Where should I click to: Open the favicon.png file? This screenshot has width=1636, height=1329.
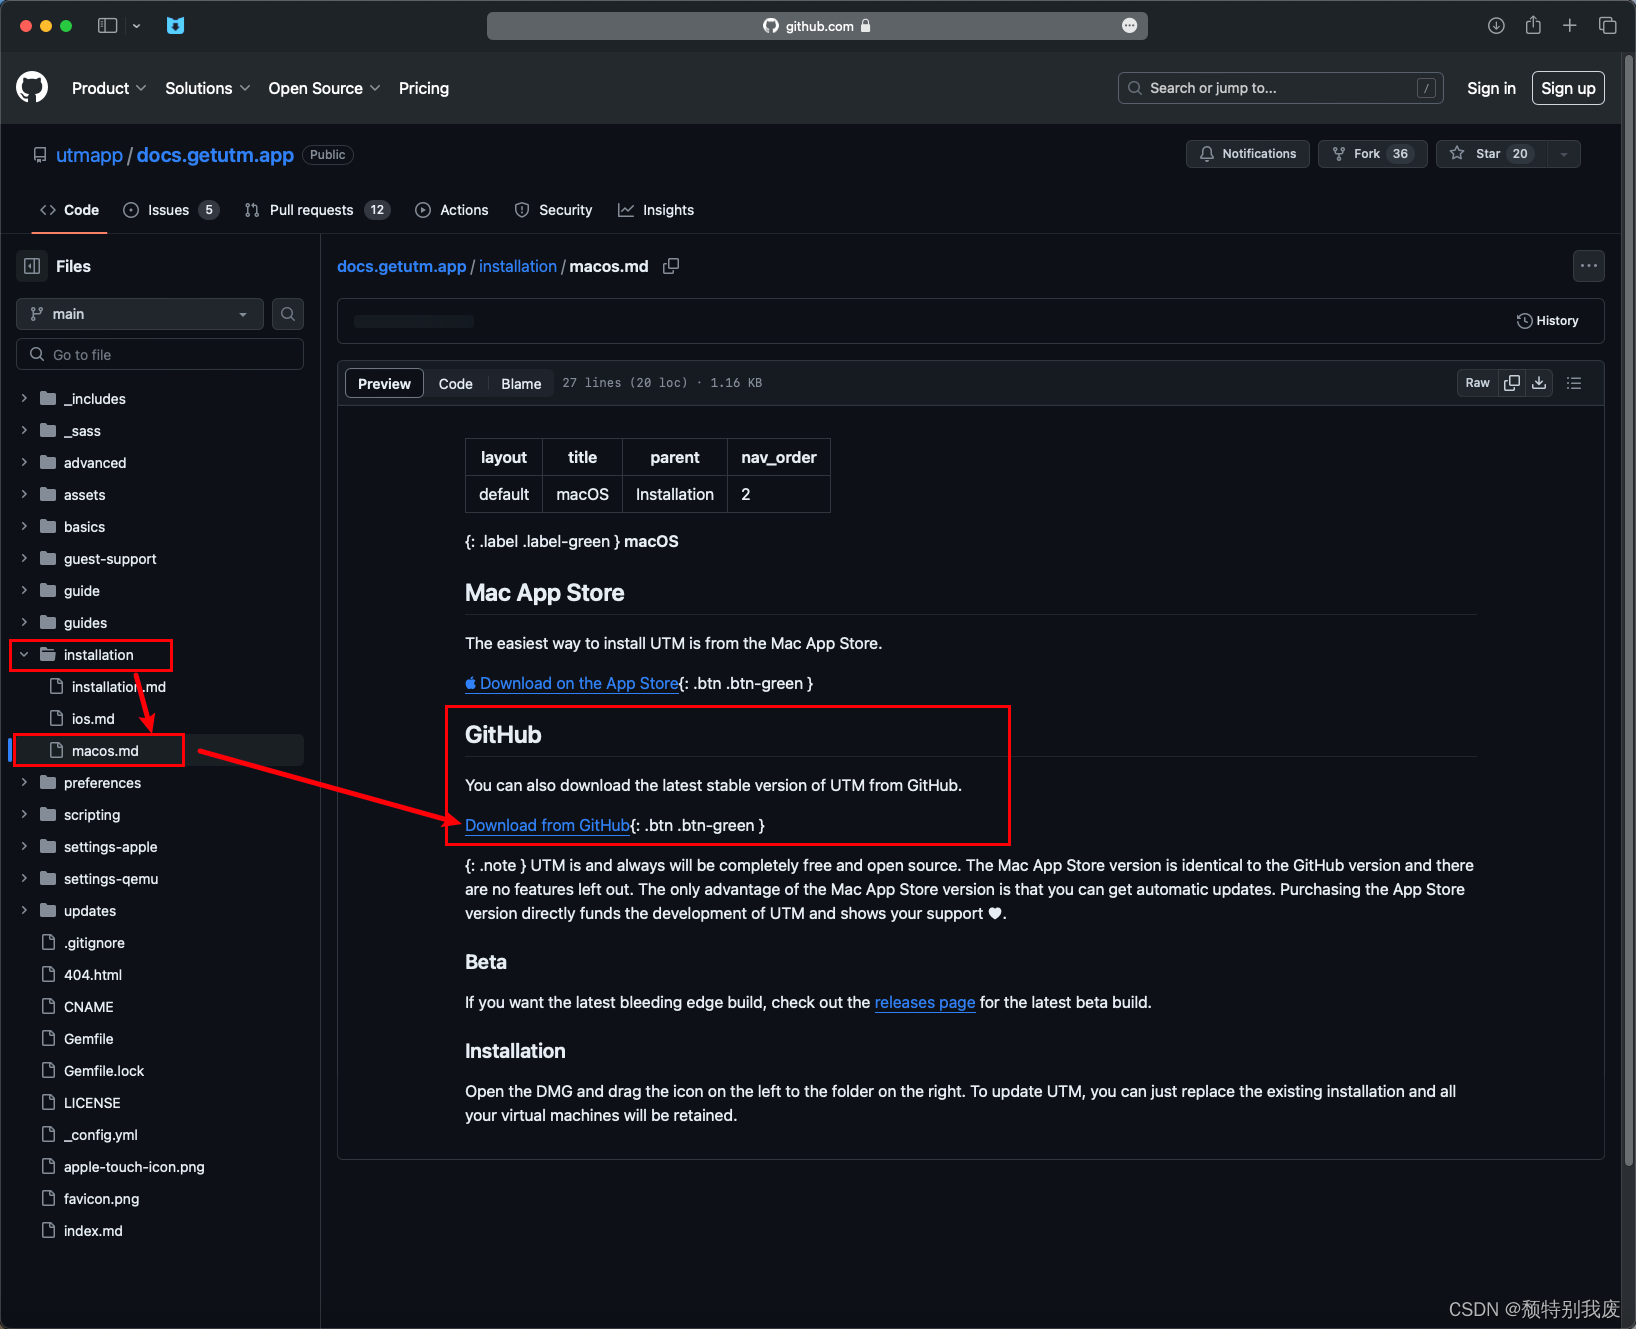(101, 1199)
